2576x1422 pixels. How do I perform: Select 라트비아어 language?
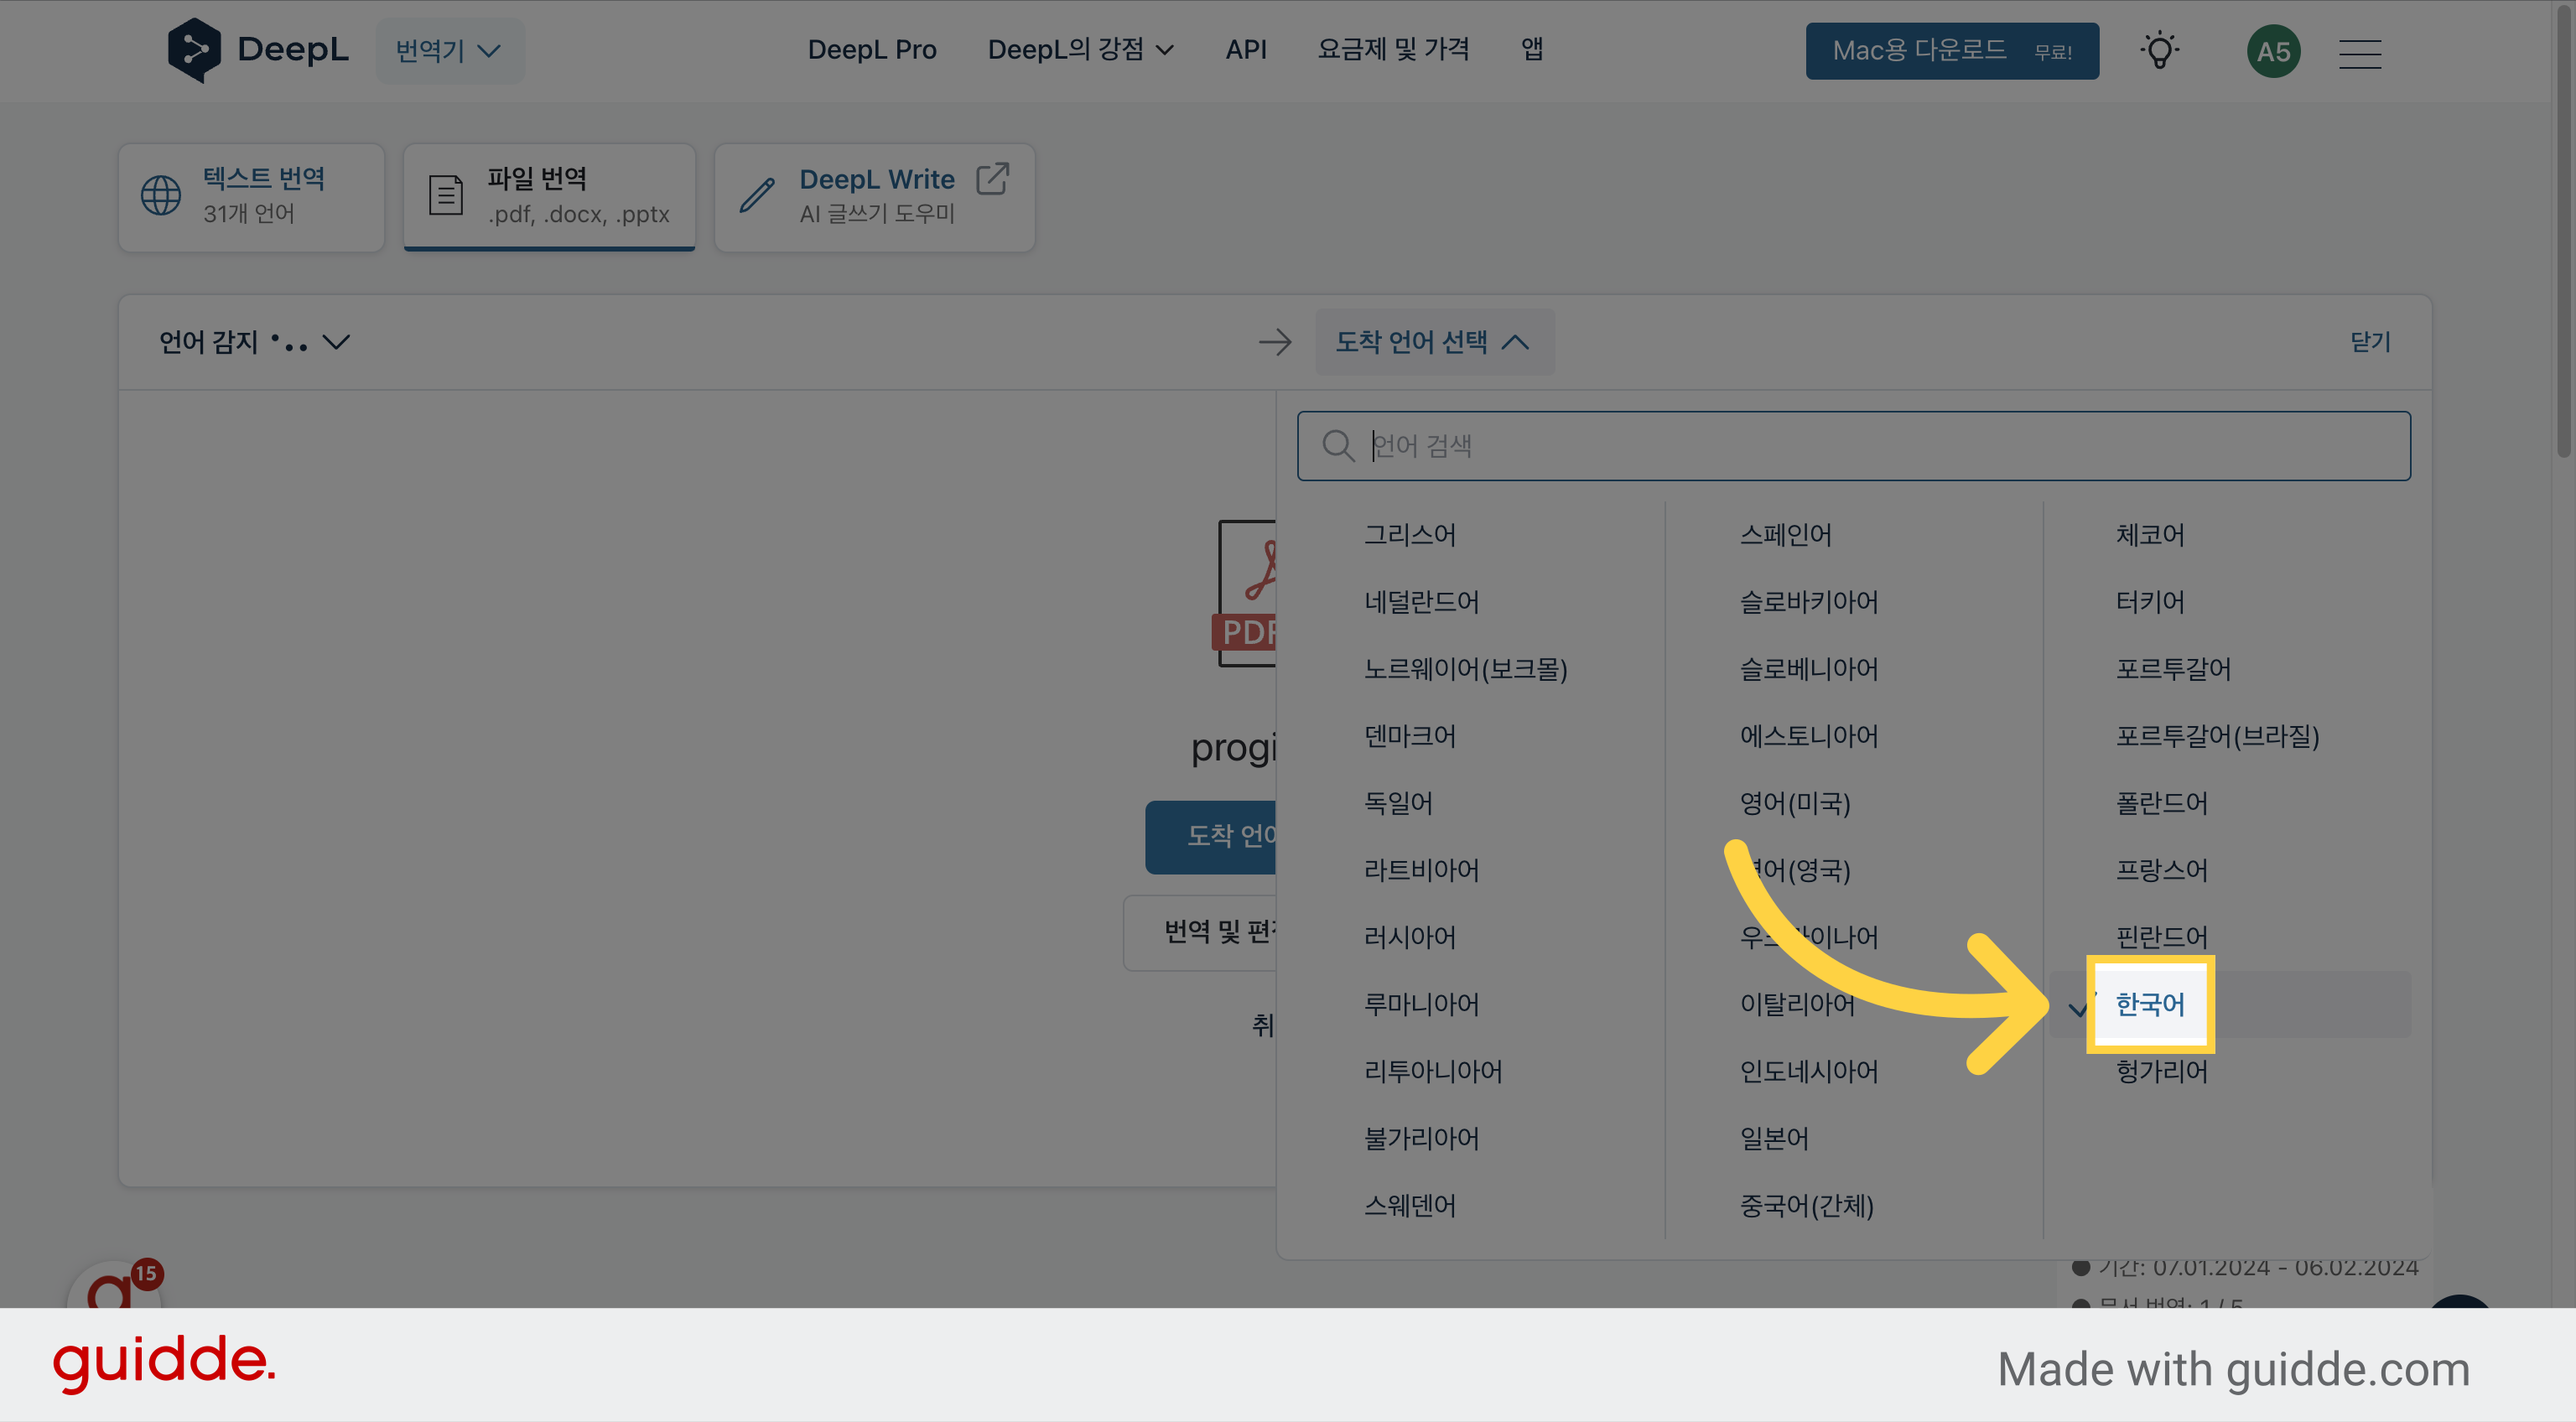click(1421, 870)
